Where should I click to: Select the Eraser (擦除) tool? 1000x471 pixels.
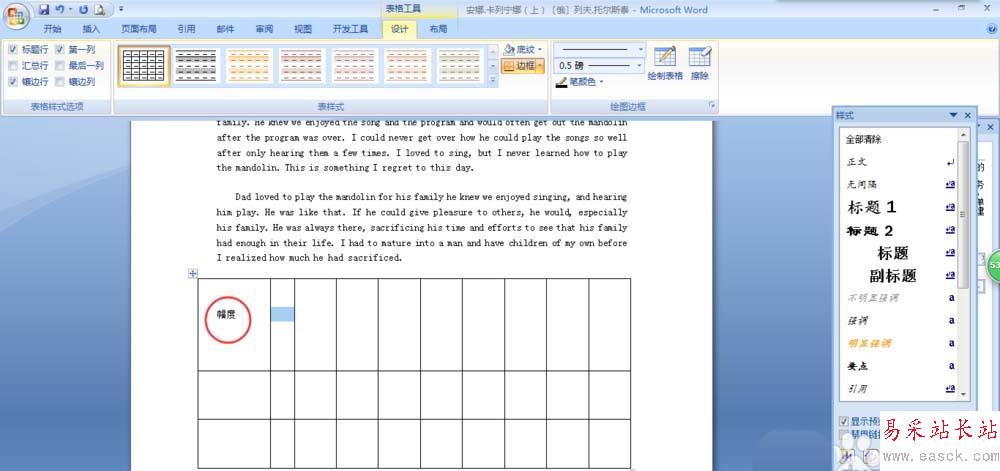(699, 62)
